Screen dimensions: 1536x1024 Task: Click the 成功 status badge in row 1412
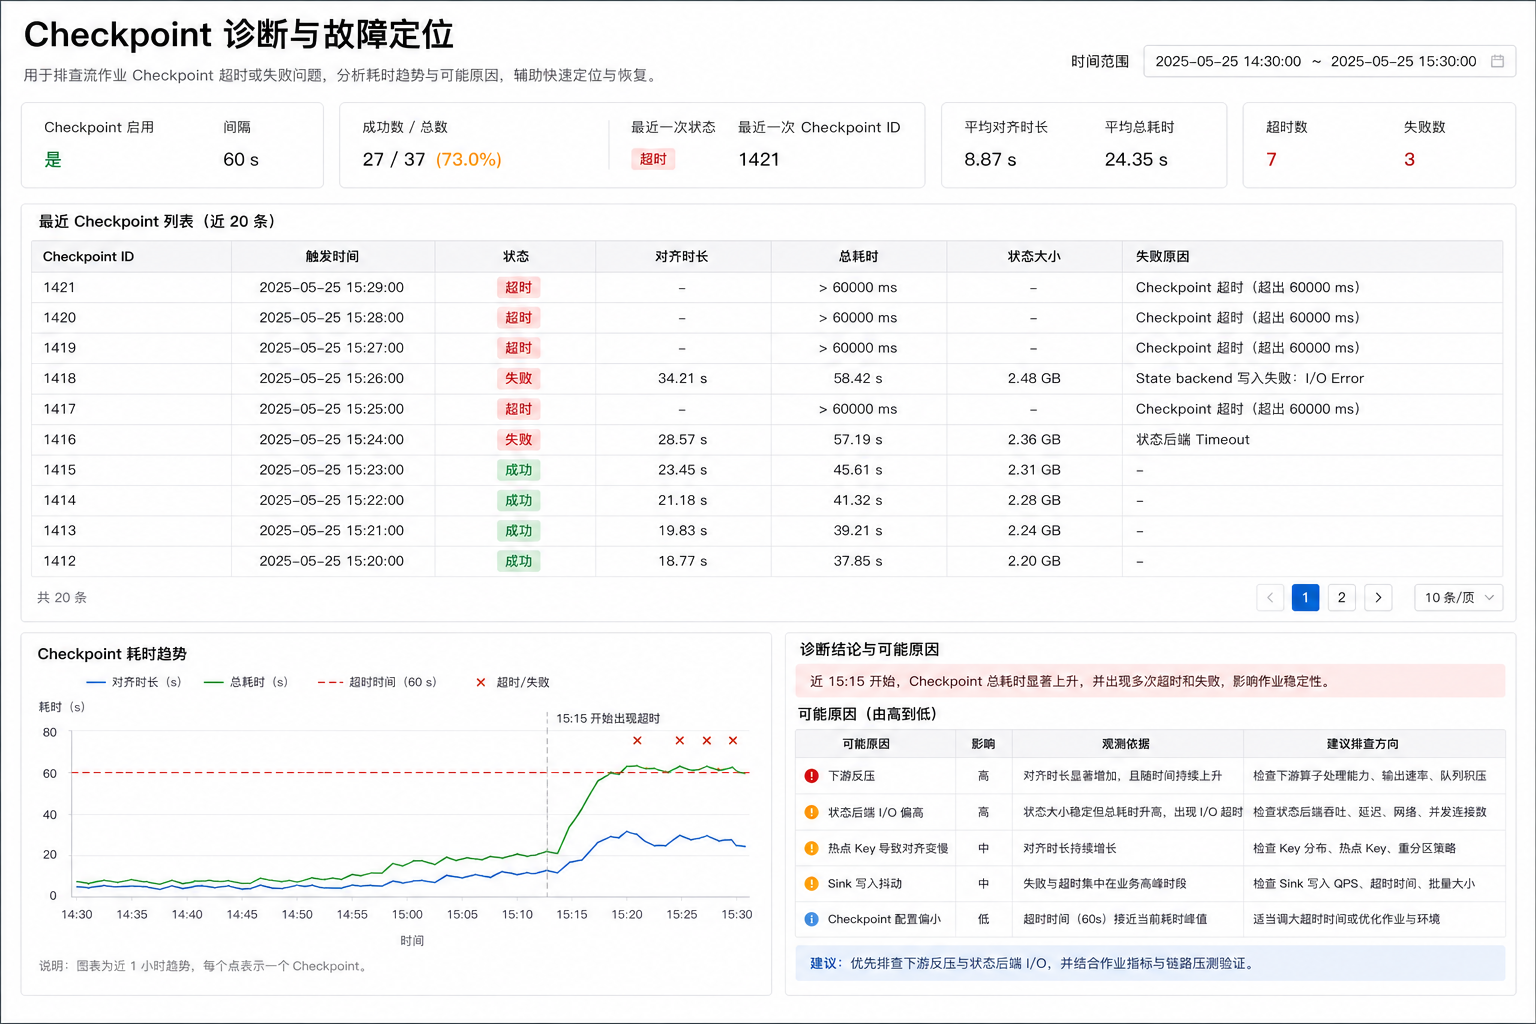point(518,561)
